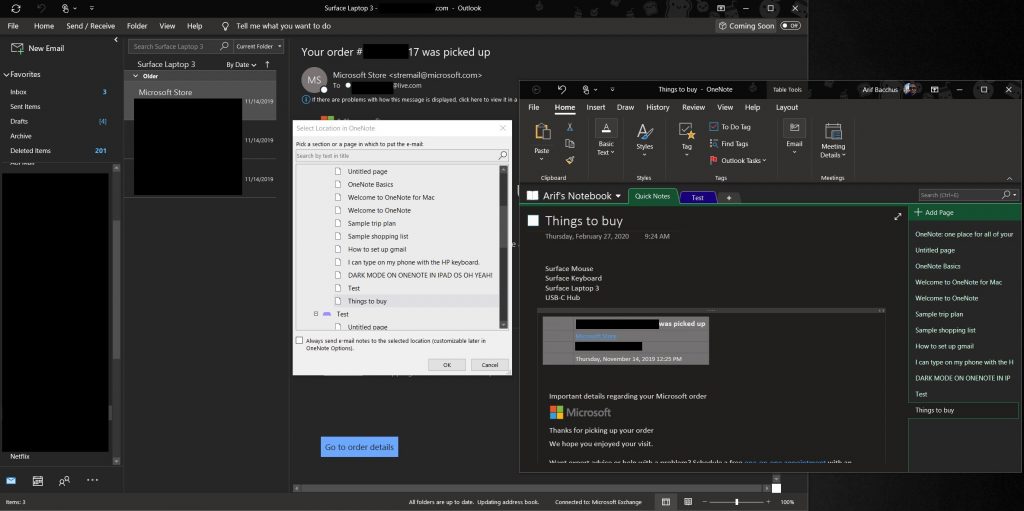Expand page to full view arrow icon

897,216
